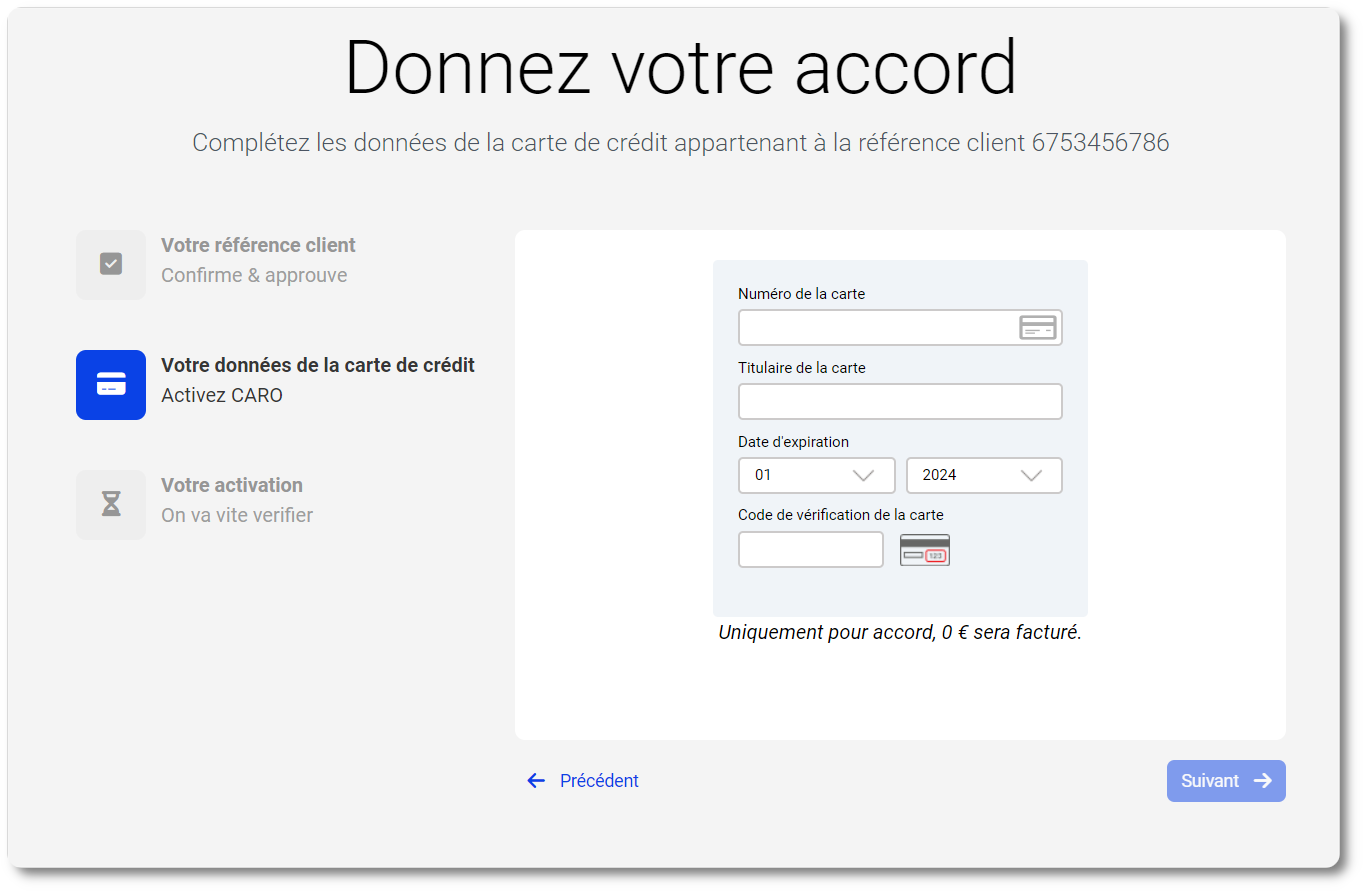Focus the Titulaire de la carte field
The image size is (1363, 891).
pos(900,402)
